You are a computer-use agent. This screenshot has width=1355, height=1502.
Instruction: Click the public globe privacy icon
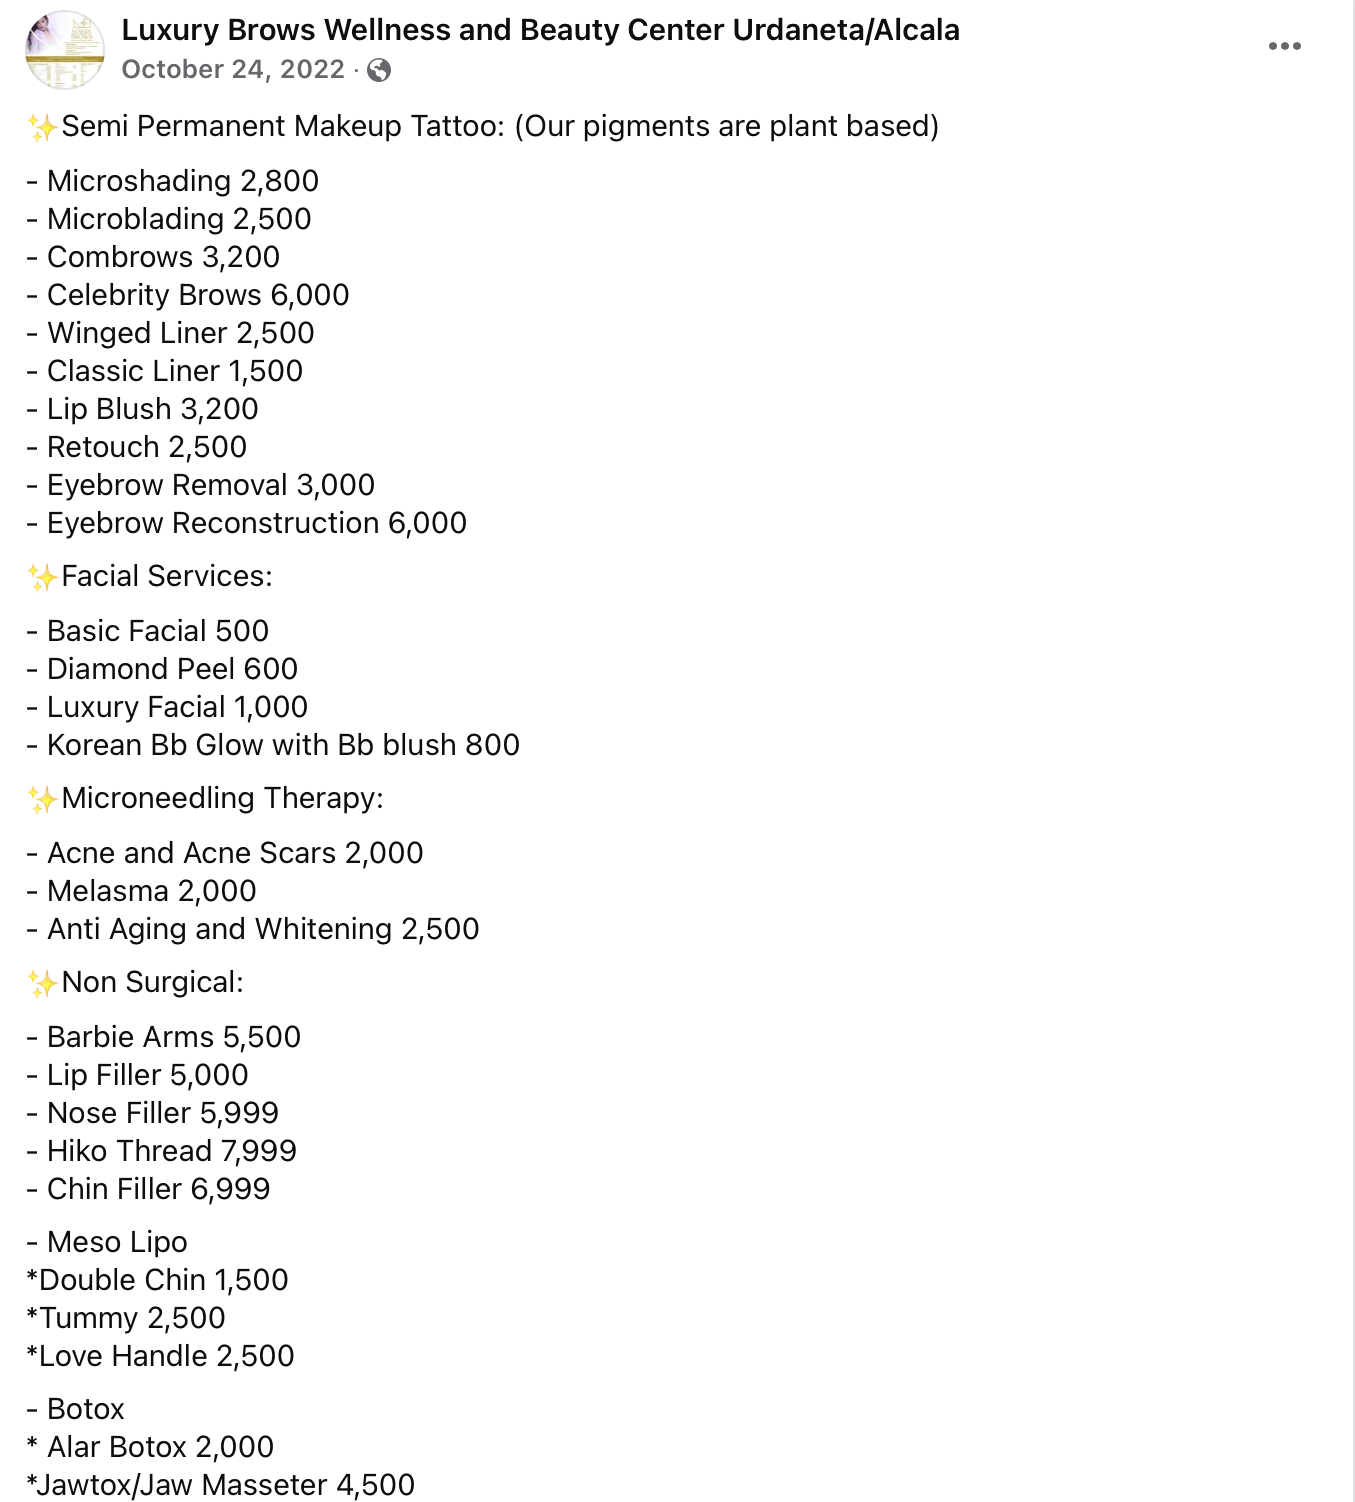coord(379,70)
